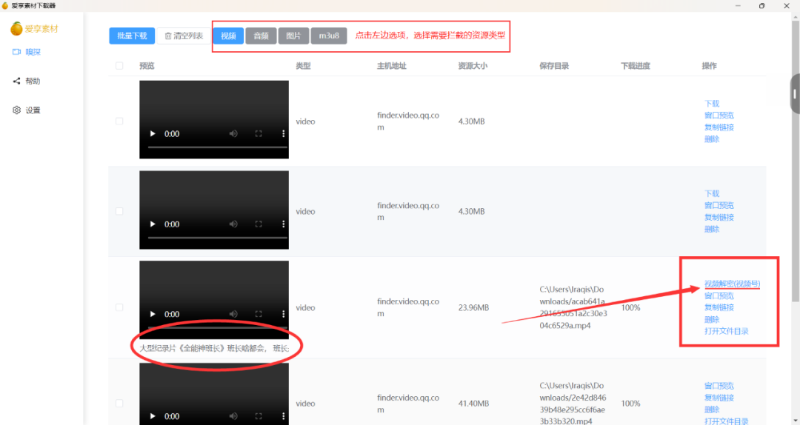Click 复制链接 in the 41.40MB row

(x=719, y=397)
